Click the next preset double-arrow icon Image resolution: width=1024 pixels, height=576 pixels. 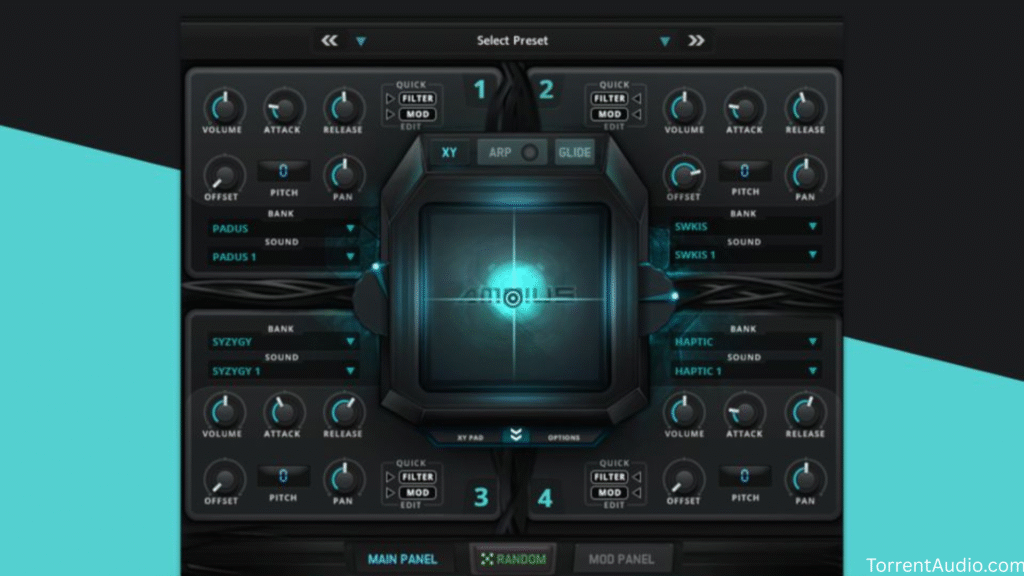click(696, 41)
